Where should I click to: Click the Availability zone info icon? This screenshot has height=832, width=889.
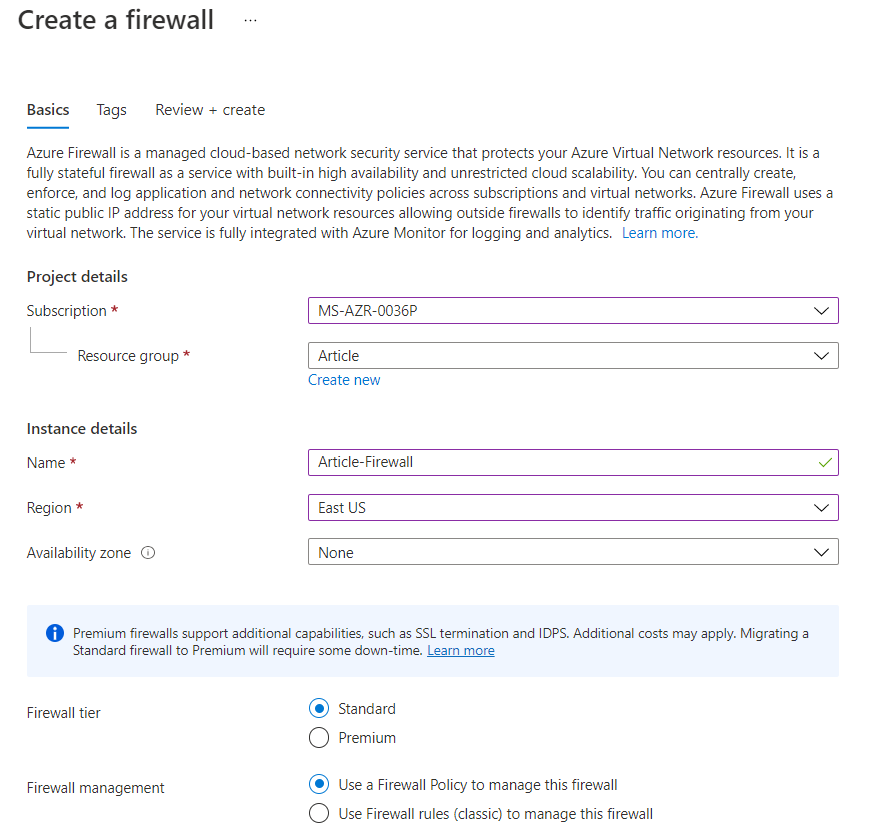coord(148,553)
